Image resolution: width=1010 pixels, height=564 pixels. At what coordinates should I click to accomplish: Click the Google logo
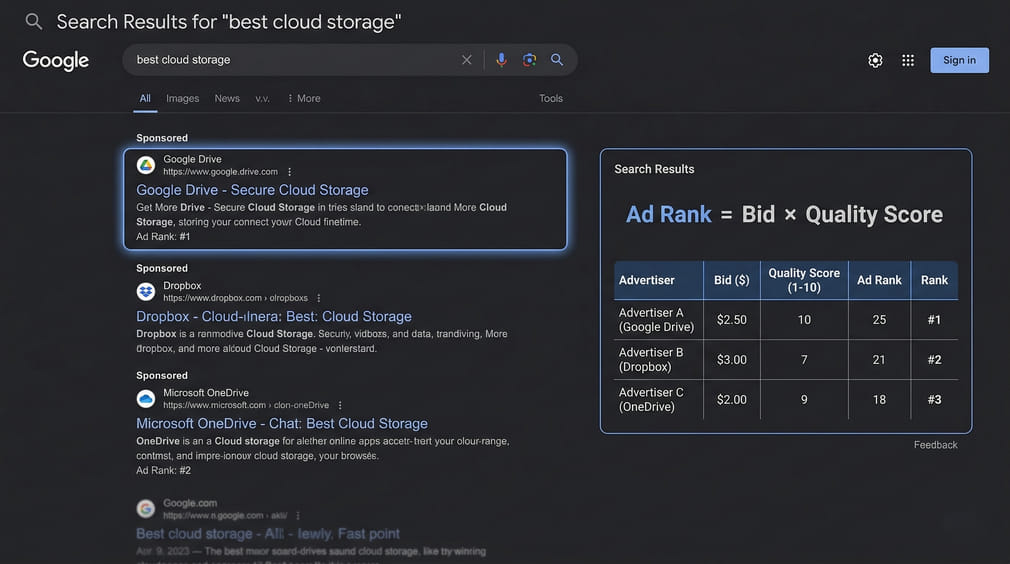click(x=56, y=60)
